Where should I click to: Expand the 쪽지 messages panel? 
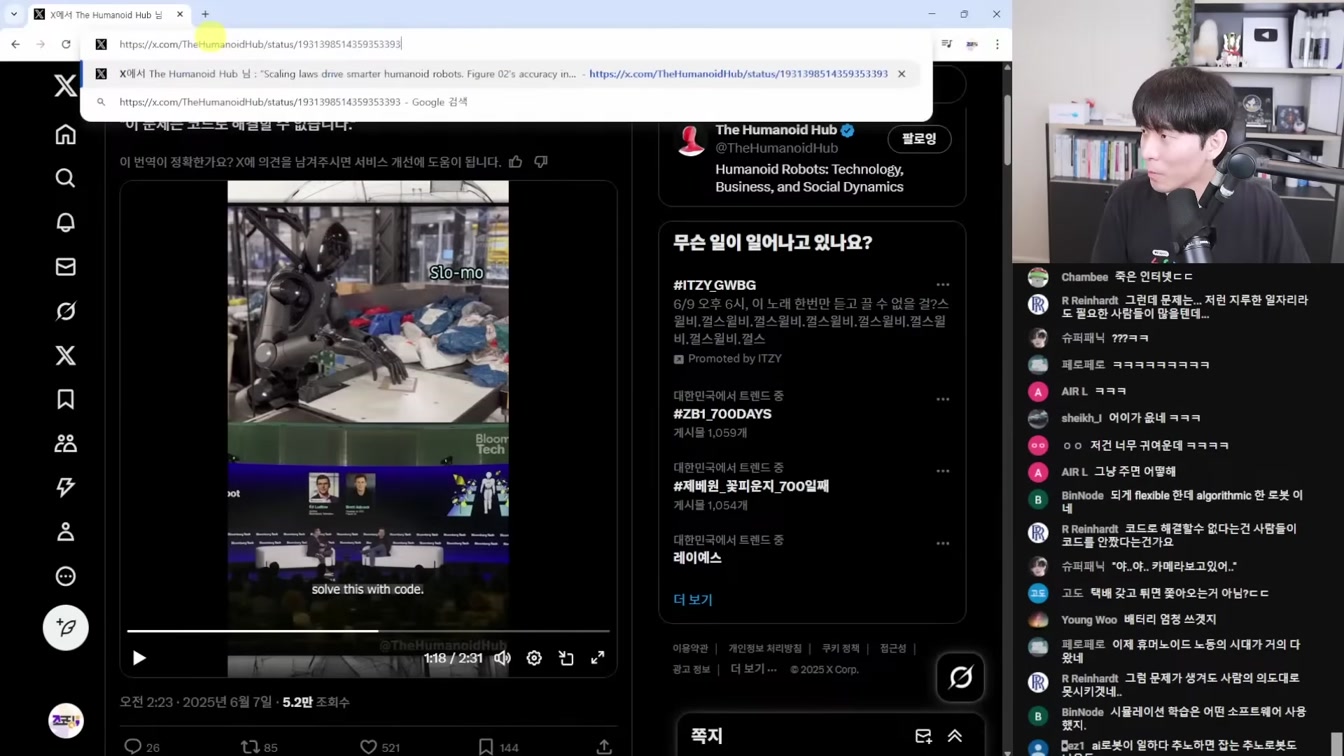tap(955, 736)
